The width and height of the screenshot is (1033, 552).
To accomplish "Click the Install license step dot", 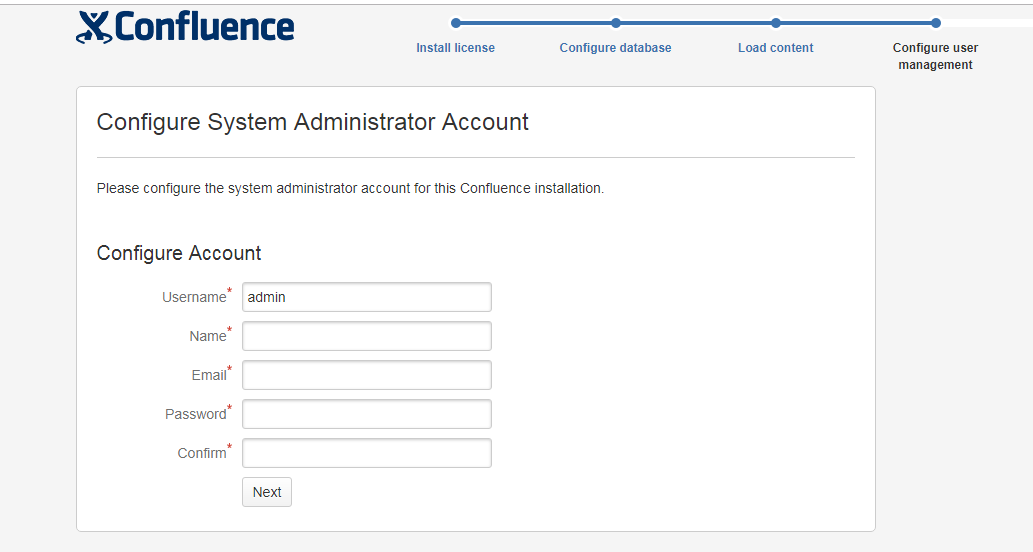I will (456, 23).
